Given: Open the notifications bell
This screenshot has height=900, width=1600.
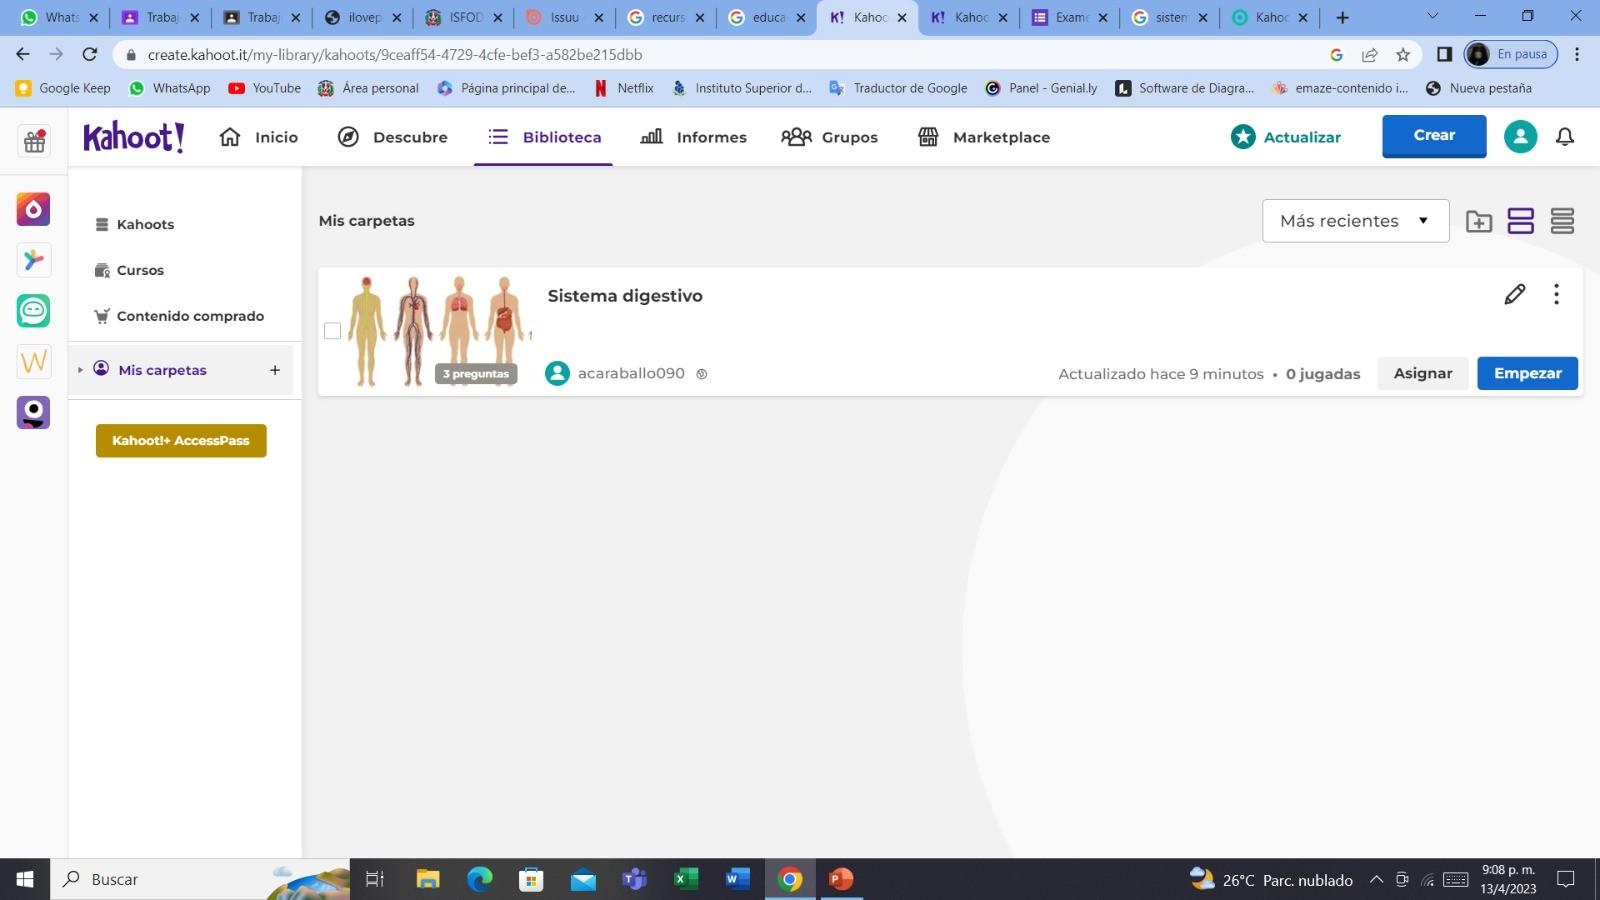Looking at the screenshot, I should click(1565, 137).
